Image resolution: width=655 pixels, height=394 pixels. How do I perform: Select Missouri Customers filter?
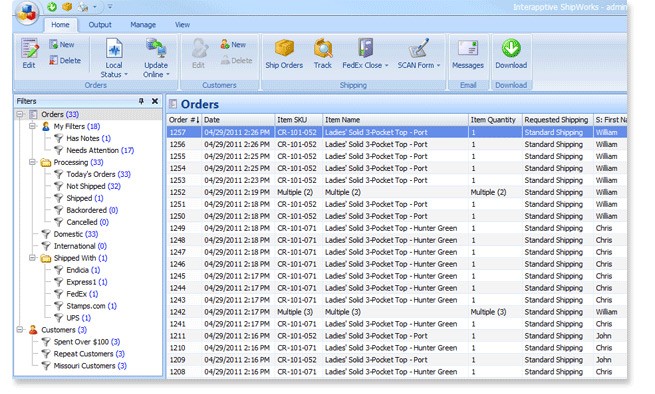[84, 366]
